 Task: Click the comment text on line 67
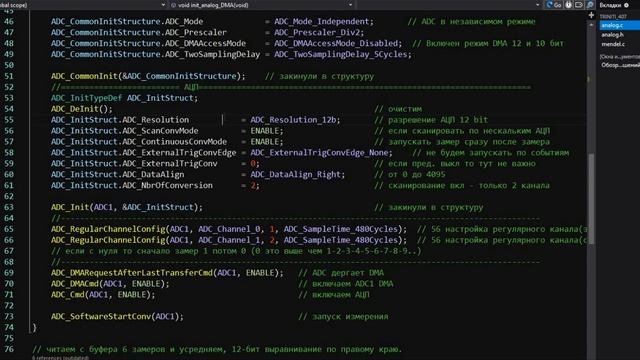click(x=236, y=251)
